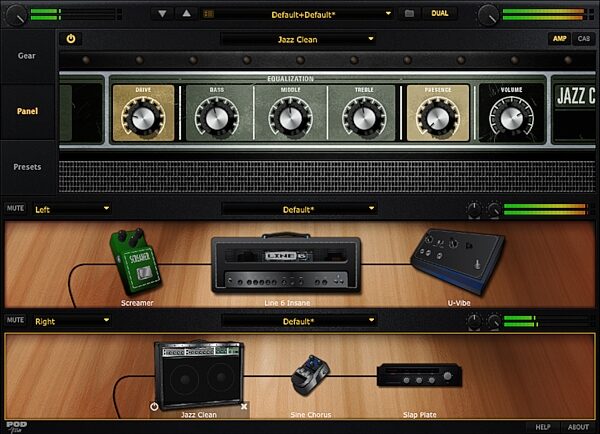Image resolution: width=600 pixels, height=434 pixels.
Task: Click the POD Farm logo
Action: click(16, 427)
